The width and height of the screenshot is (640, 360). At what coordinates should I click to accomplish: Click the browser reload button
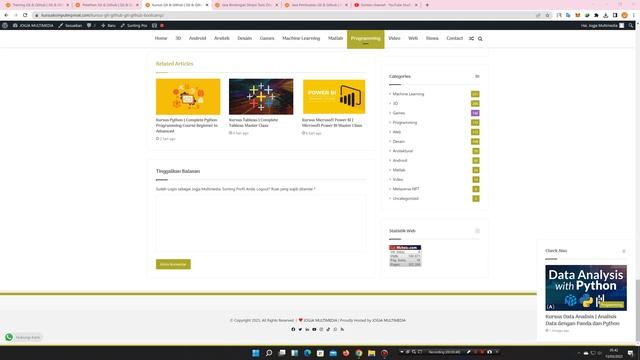pos(25,15)
